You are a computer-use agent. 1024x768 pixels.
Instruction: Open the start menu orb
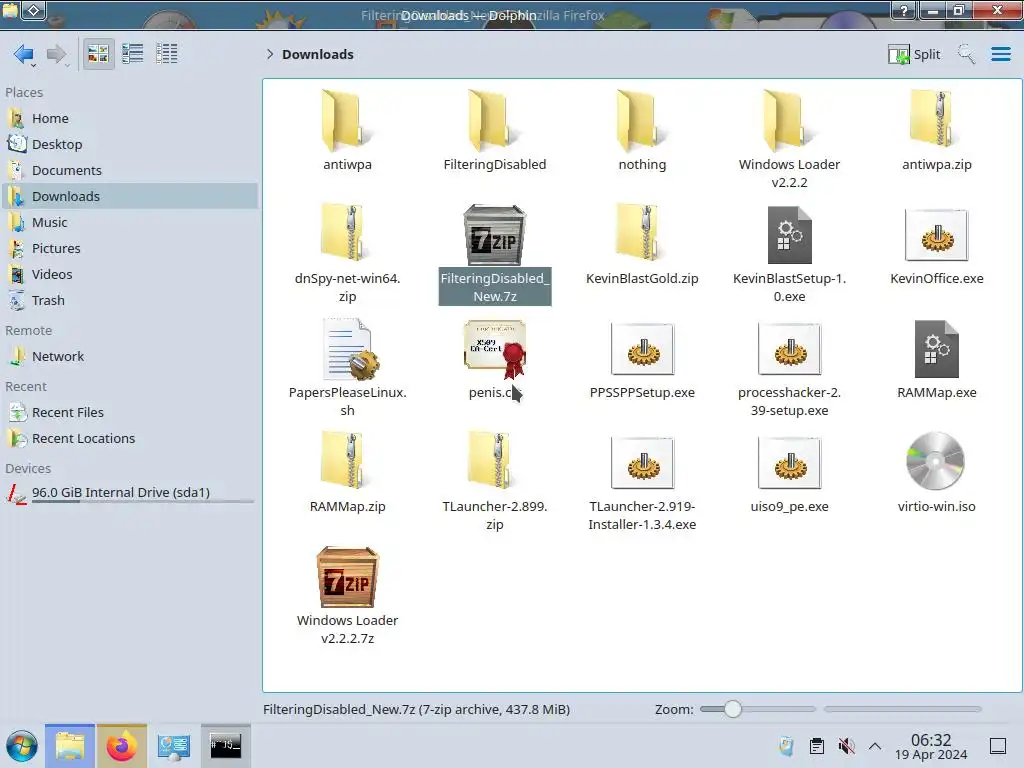(22, 746)
